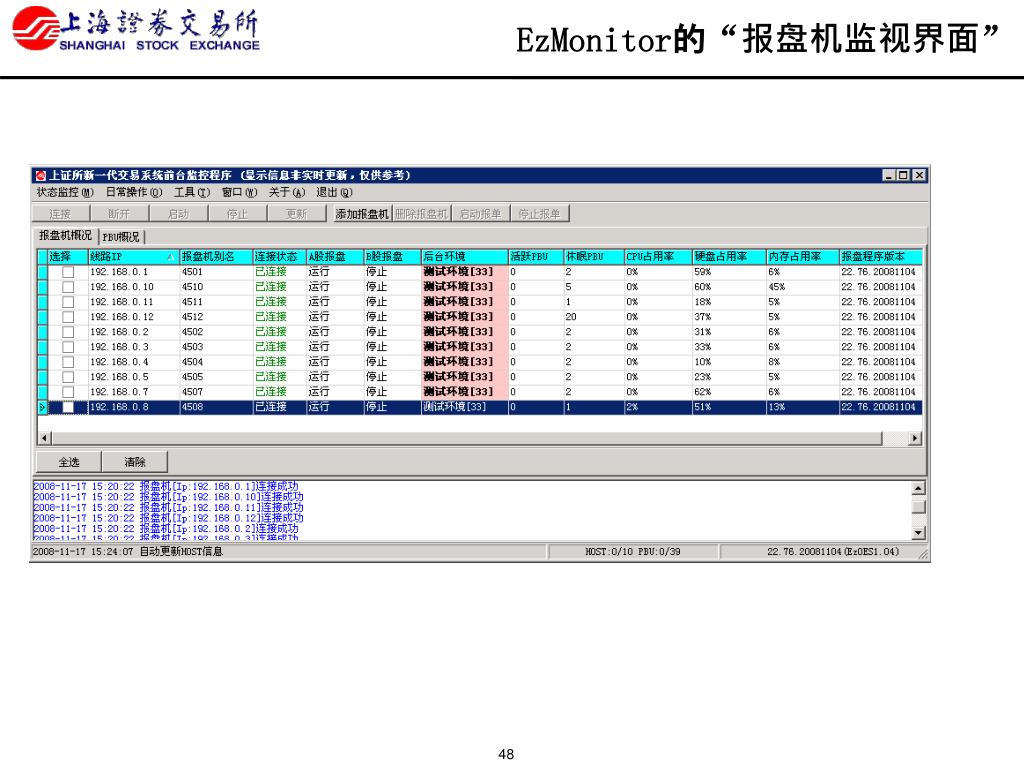Tick the checkbox for 192.168.0.11
The height and width of the screenshot is (768, 1024).
pyautogui.click(x=68, y=302)
